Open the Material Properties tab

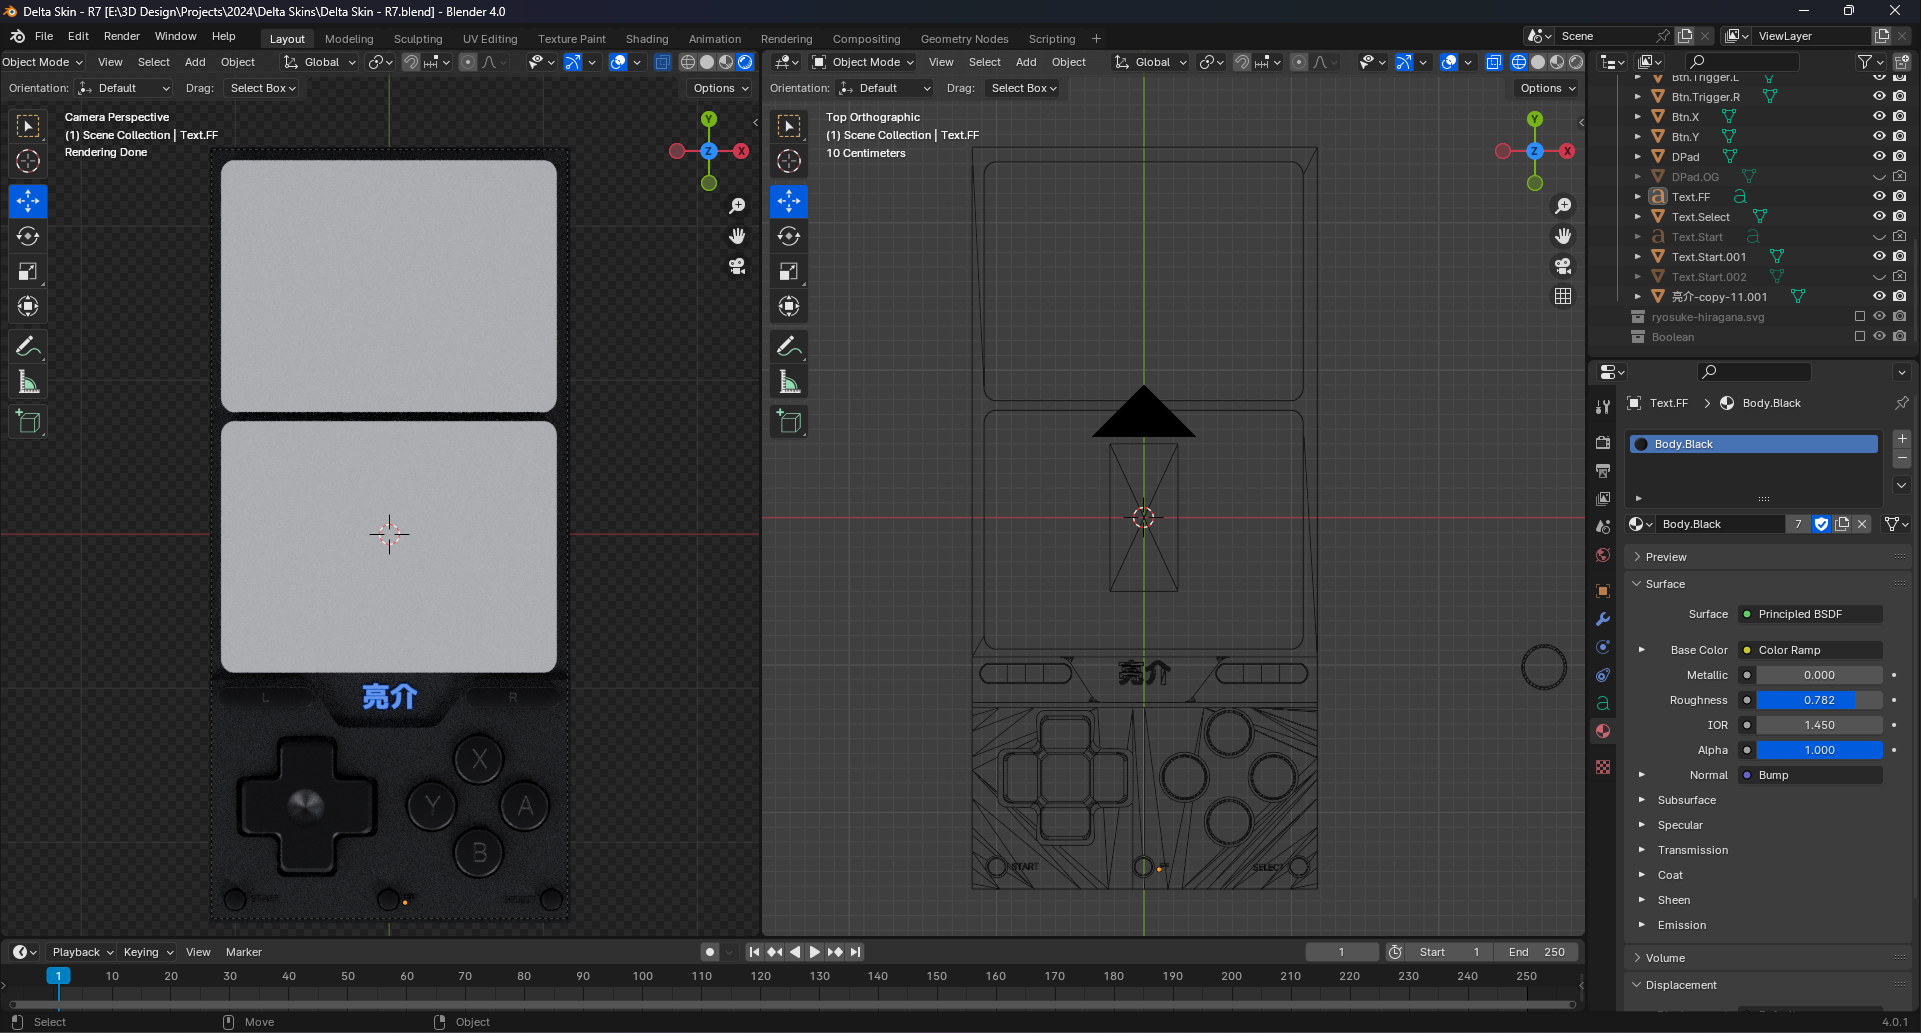[x=1604, y=731]
